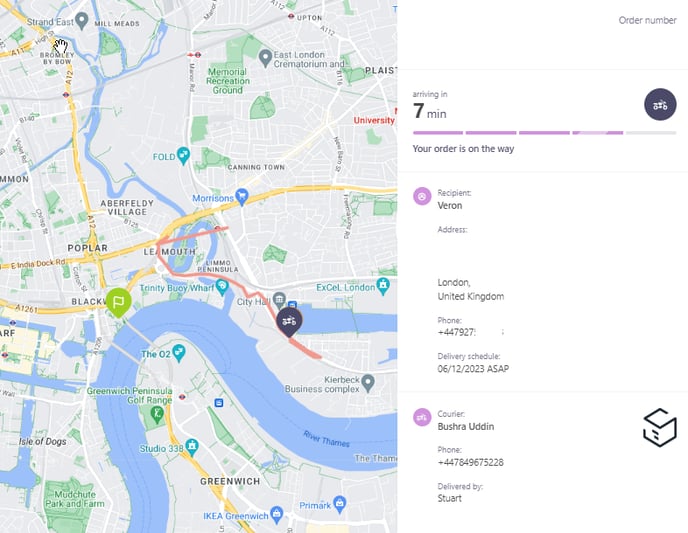Select the Morrisons shopping pin
Viewport: 688px width, 533px height.
(242, 197)
